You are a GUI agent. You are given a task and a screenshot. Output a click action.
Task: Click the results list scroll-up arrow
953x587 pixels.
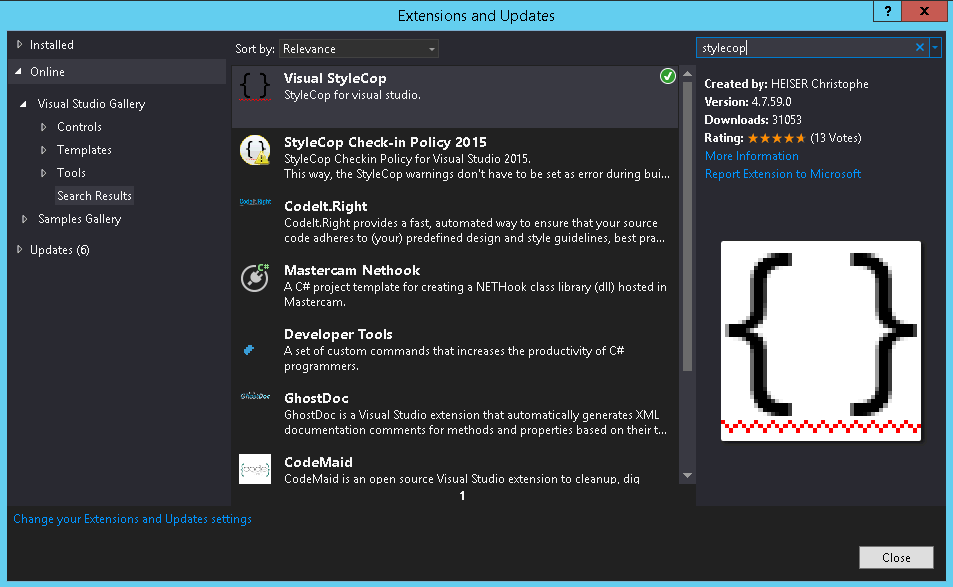(687, 74)
